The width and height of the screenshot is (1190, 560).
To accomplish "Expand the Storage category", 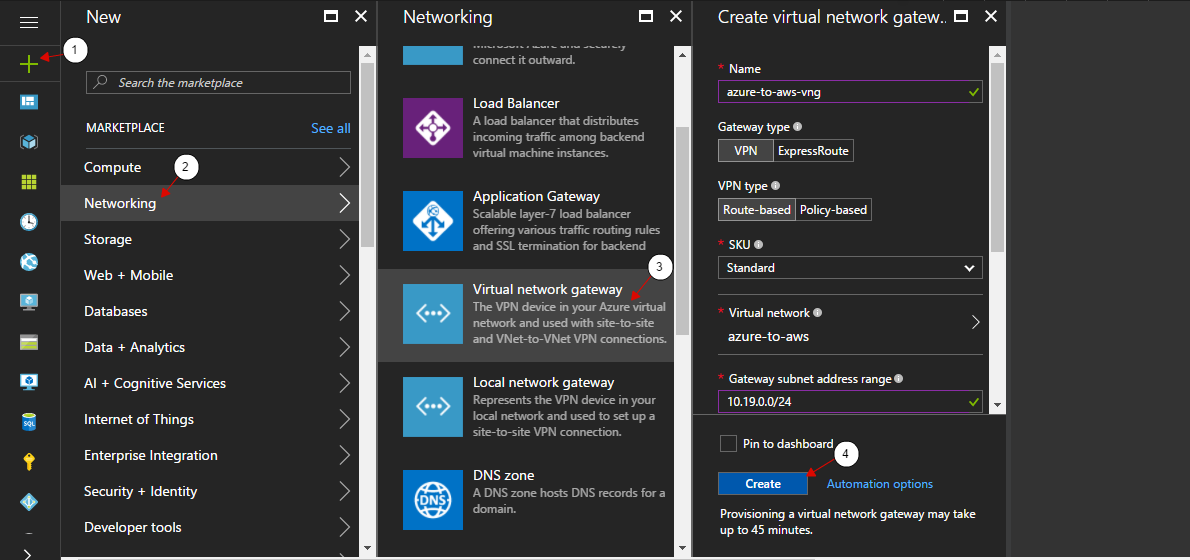I will click(x=209, y=239).
